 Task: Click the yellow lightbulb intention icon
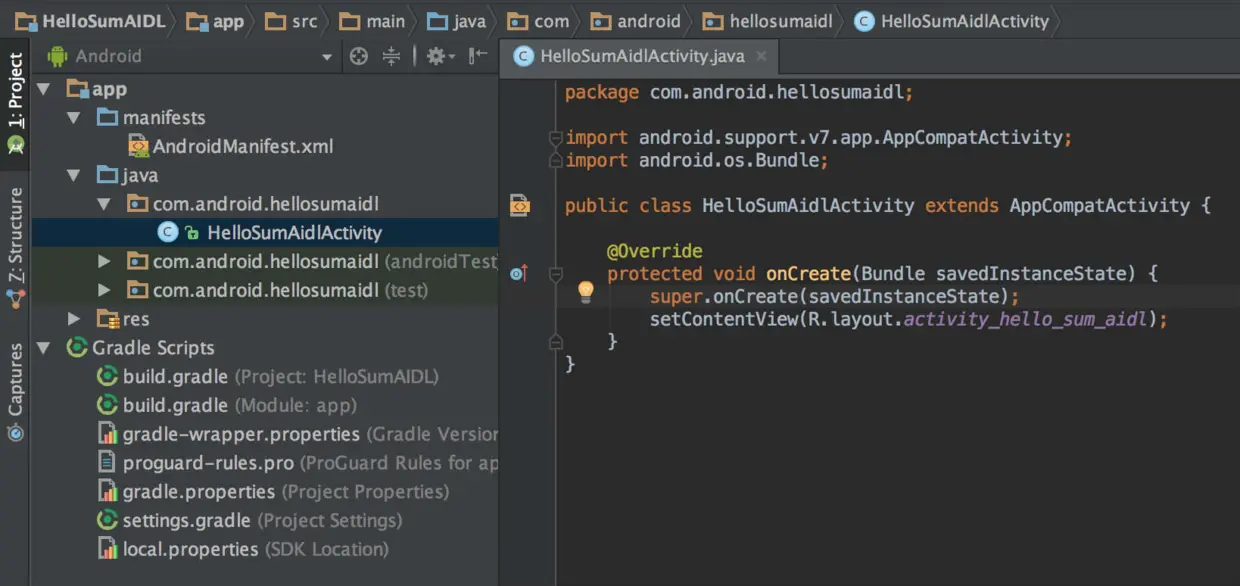coord(586,291)
